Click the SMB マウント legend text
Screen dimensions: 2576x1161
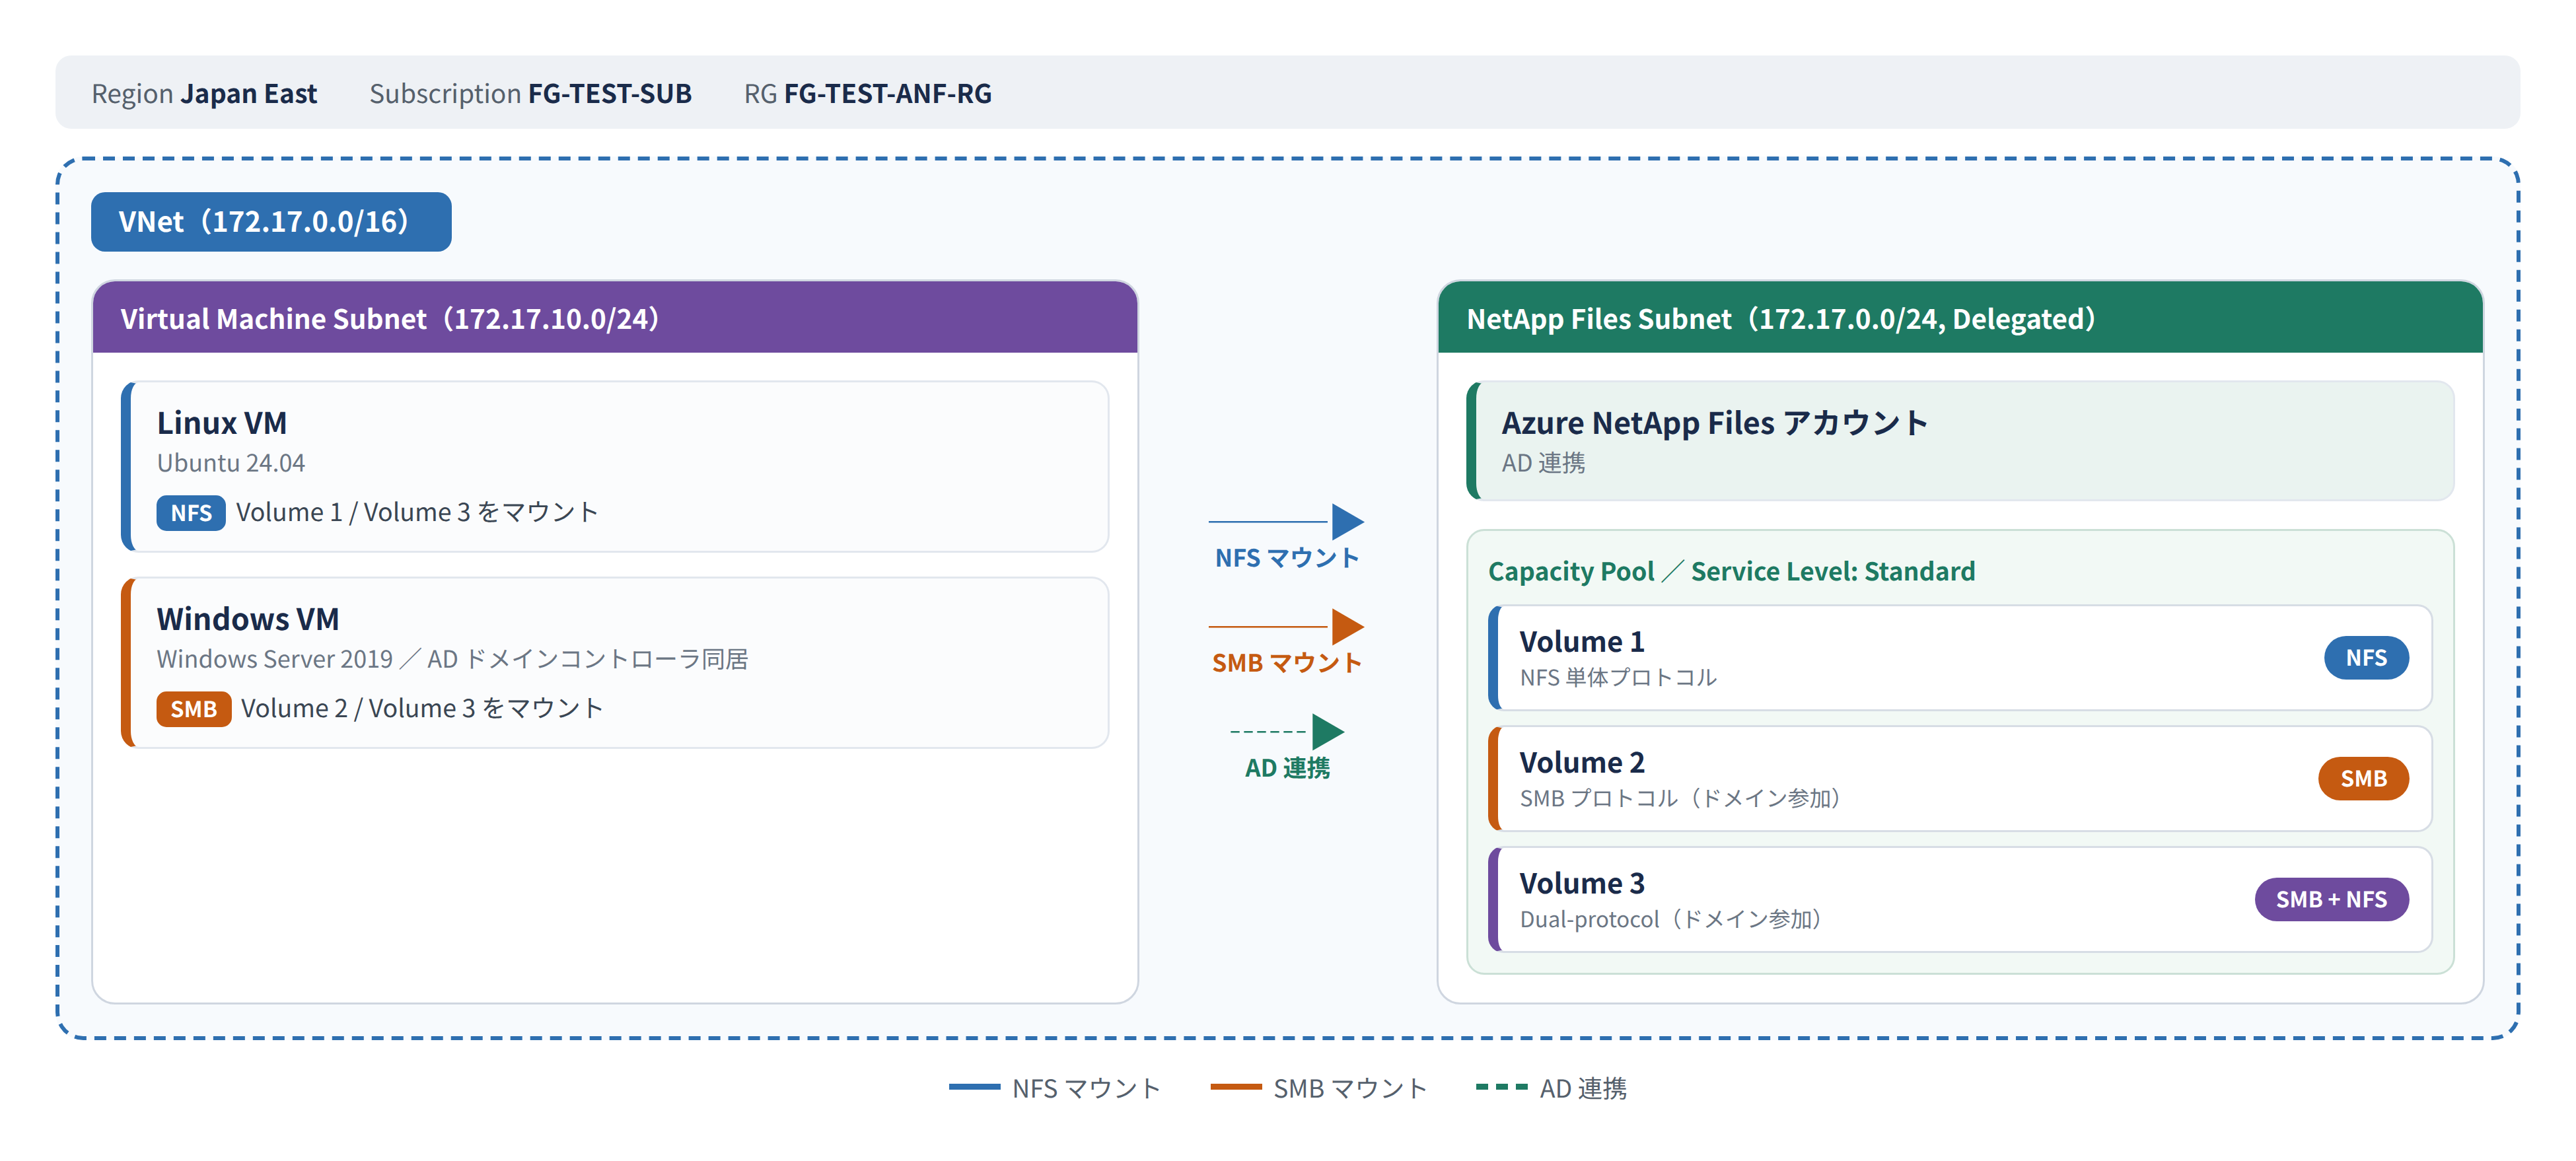(1350, 1088)
